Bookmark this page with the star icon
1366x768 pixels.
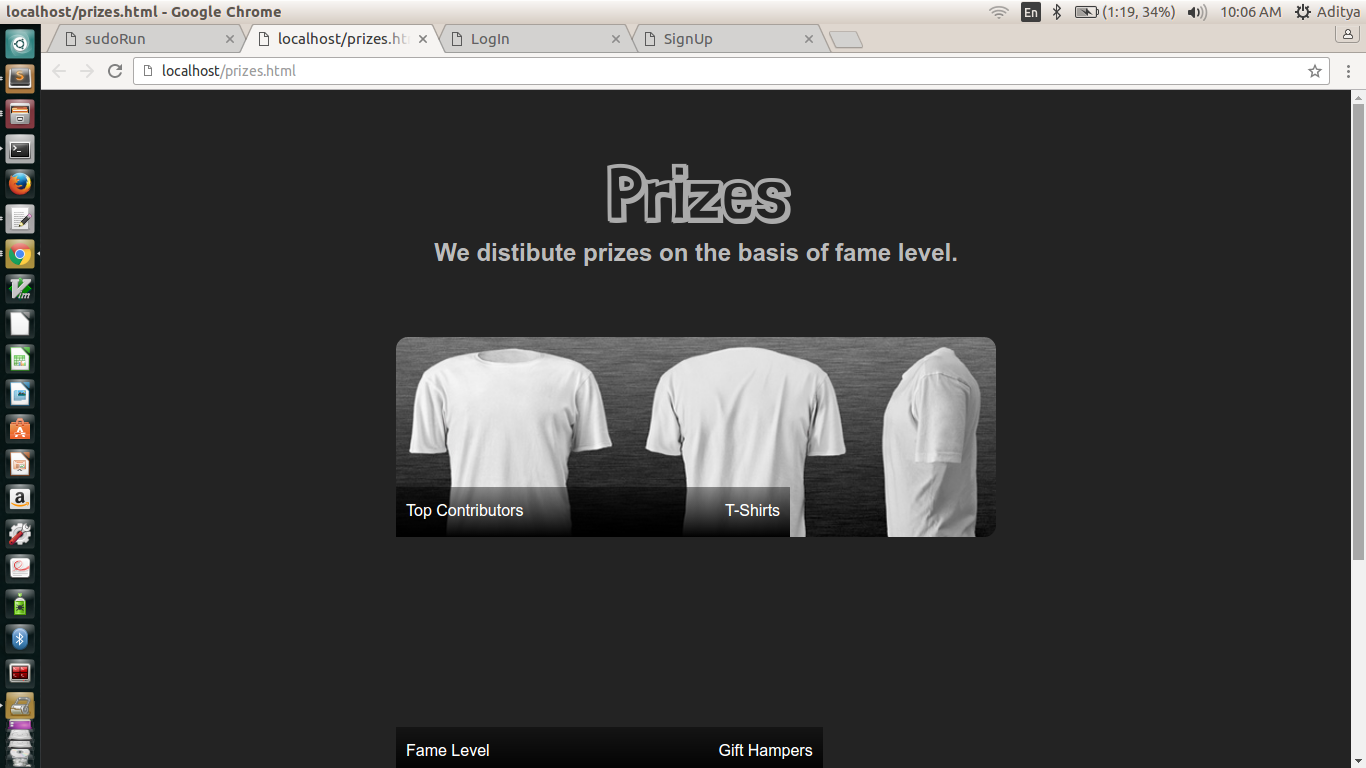click(1315, 71)
